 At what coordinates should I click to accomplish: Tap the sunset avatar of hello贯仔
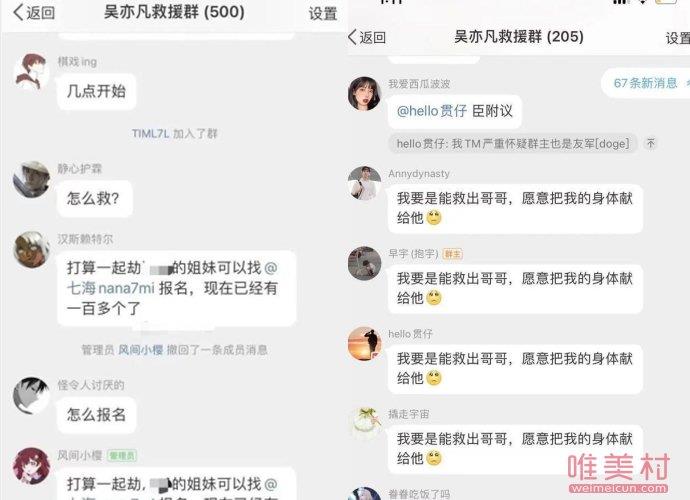point(364,343)
